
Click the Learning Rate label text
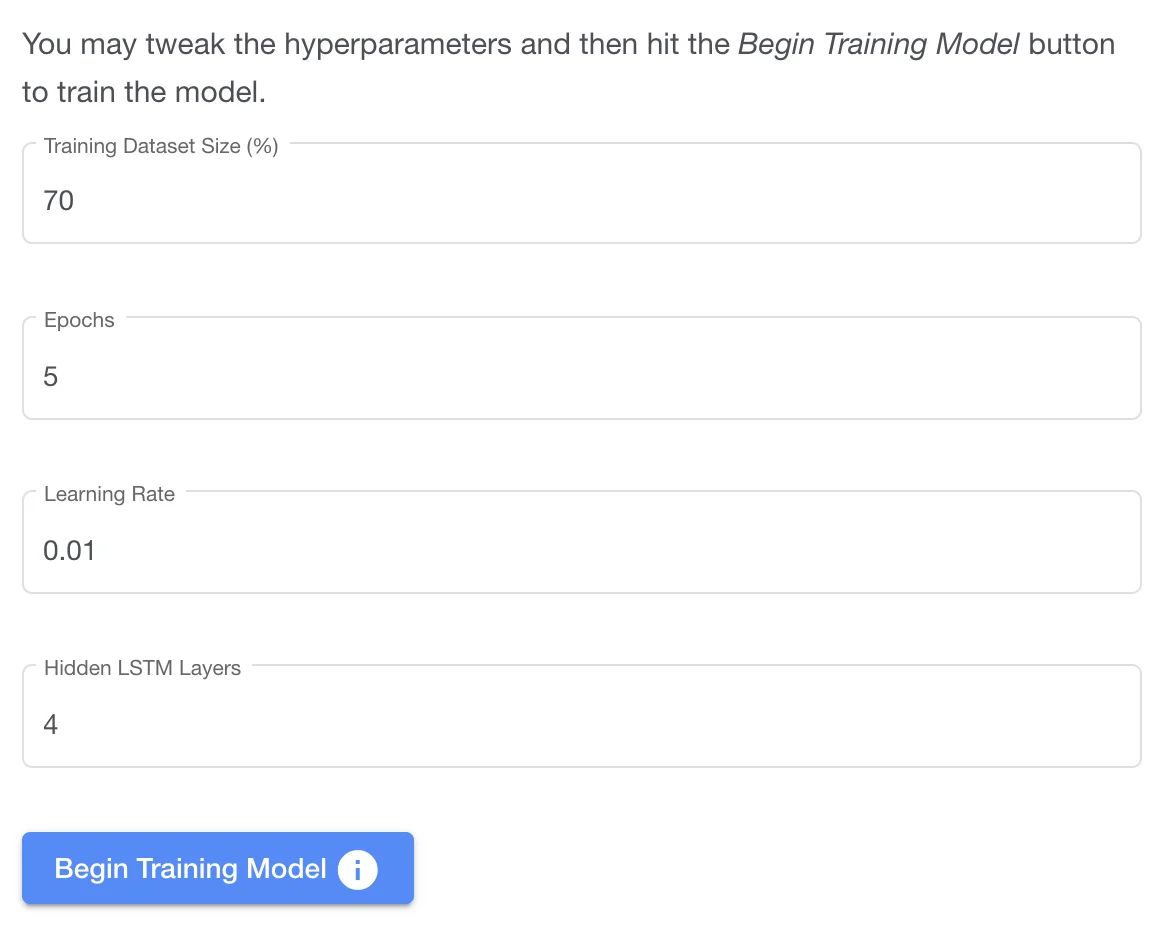tap(109, 494)
